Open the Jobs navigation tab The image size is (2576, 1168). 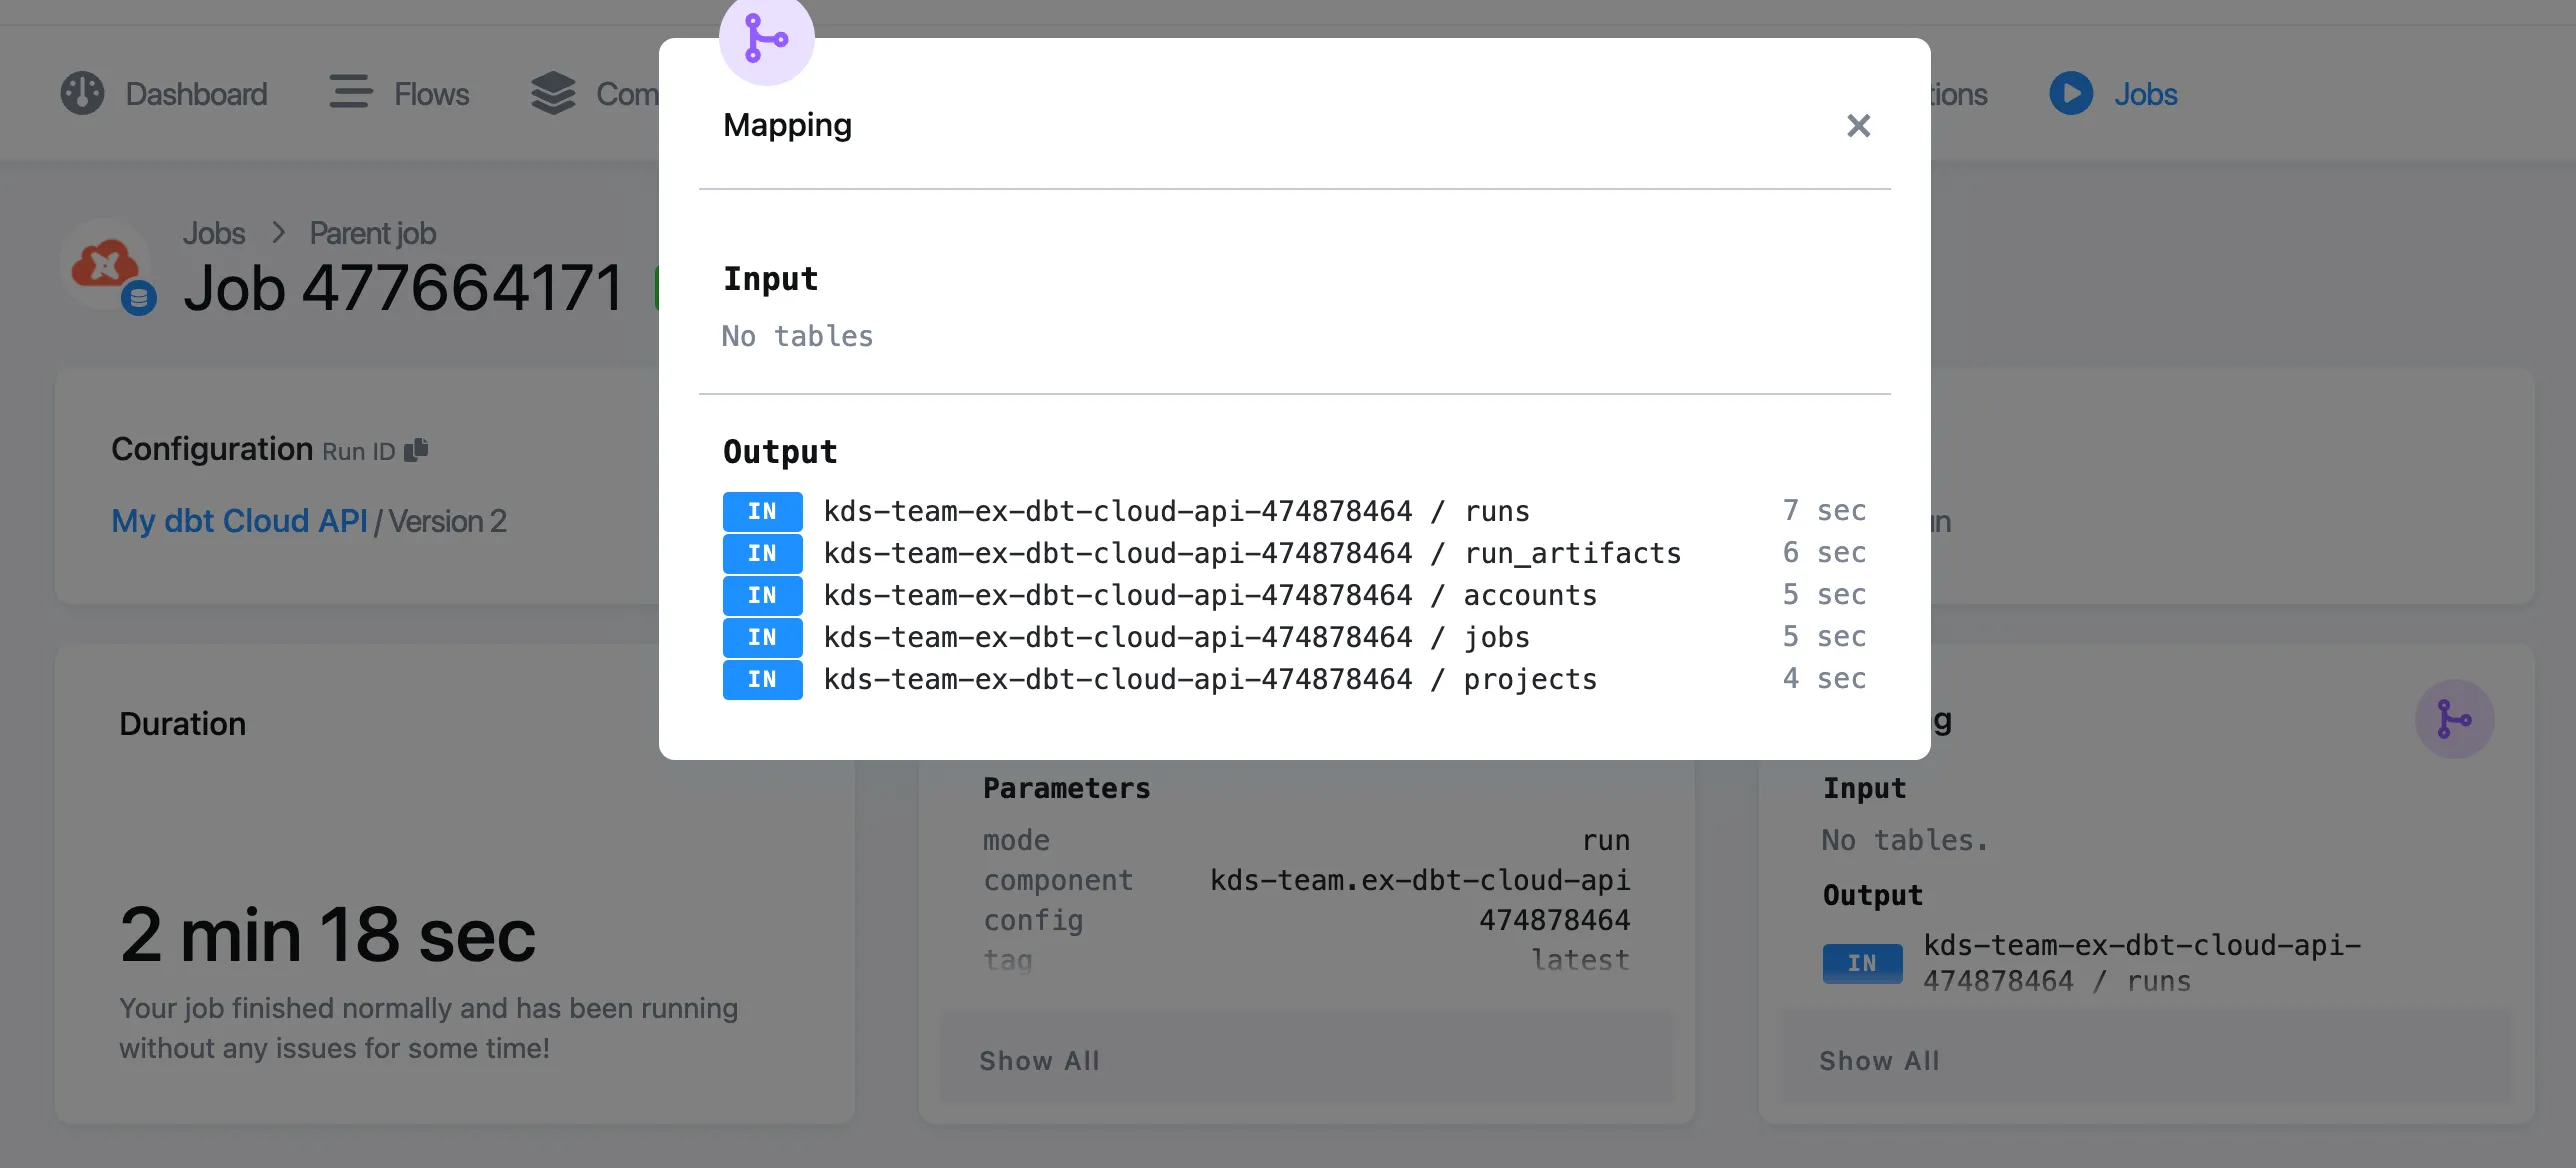coord(2145,94)
